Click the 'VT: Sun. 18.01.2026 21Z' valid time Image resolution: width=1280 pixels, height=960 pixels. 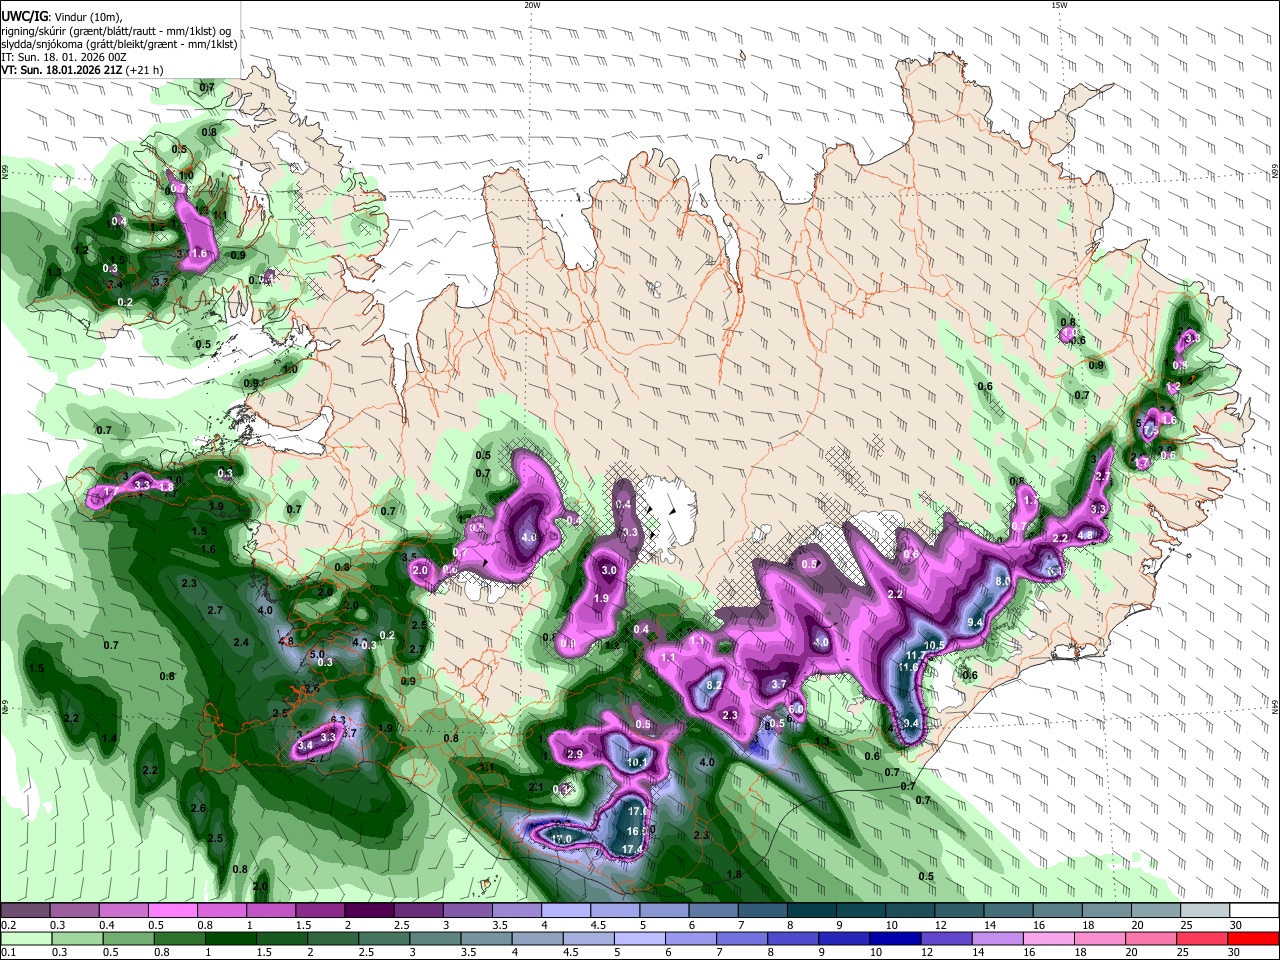(x=61, y=71)
